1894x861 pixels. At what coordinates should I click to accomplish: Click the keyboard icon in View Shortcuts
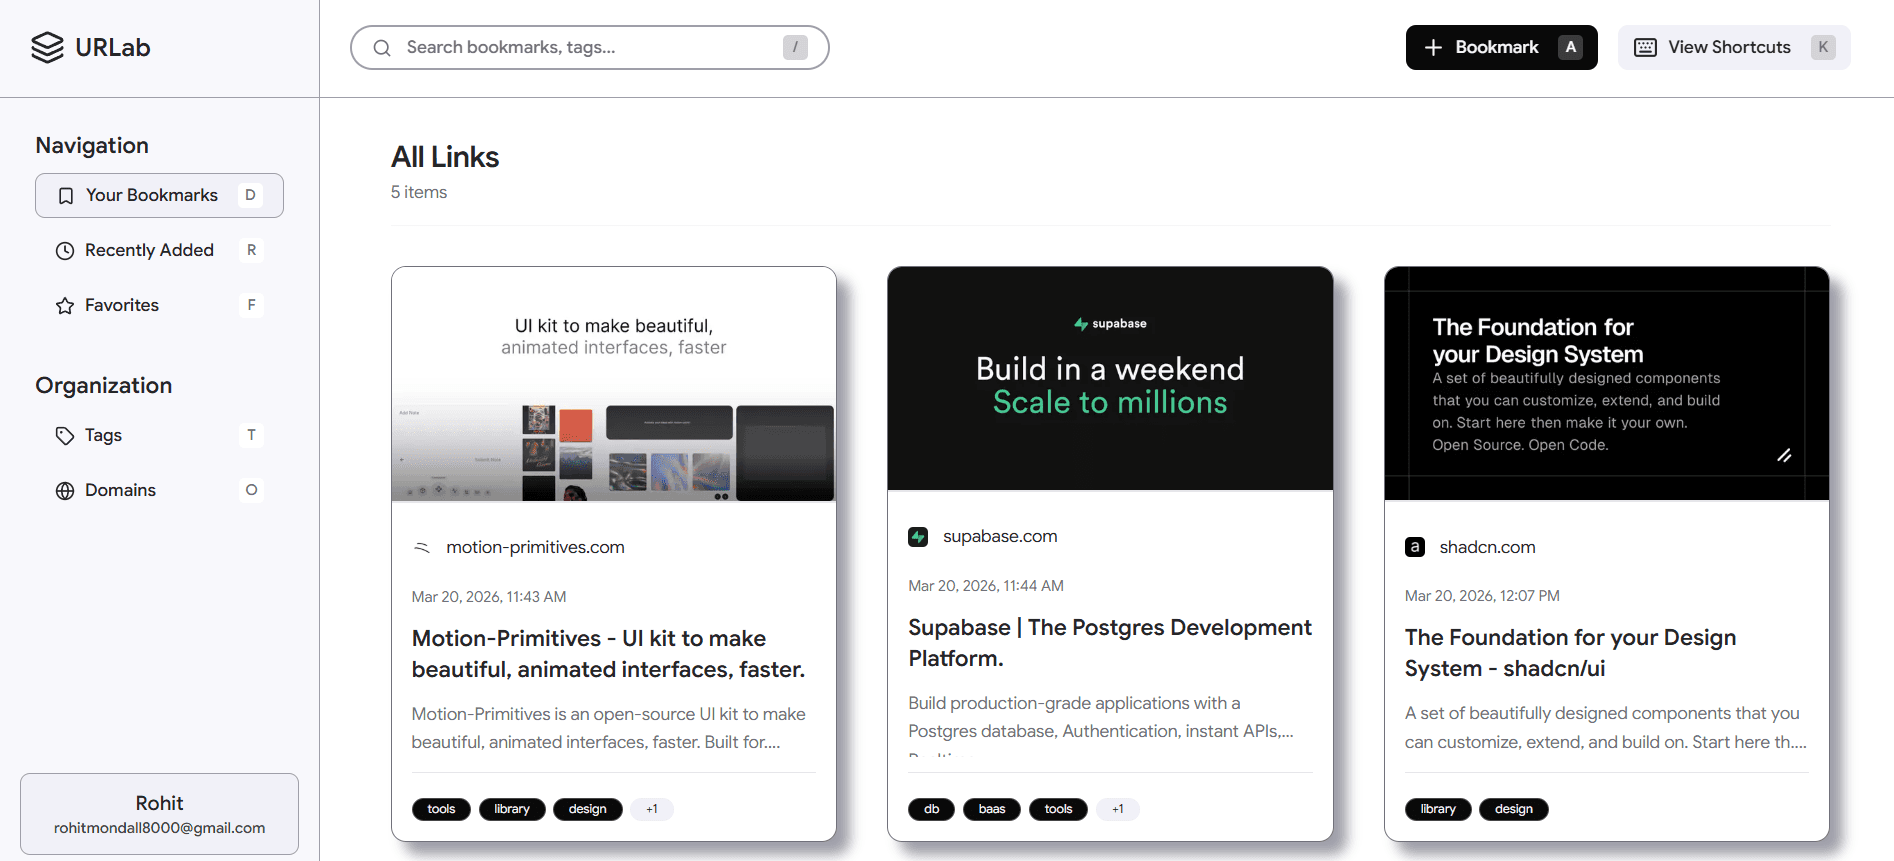point(1645,48)
